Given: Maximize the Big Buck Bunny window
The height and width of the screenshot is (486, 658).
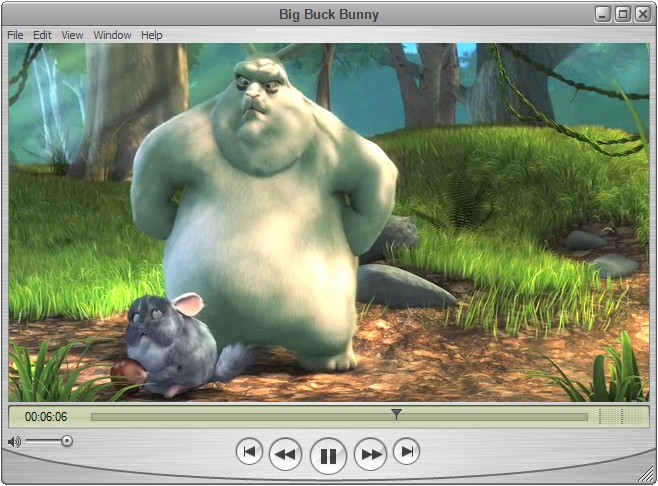Looking at the screenshot, I should (x=623, y=15).
